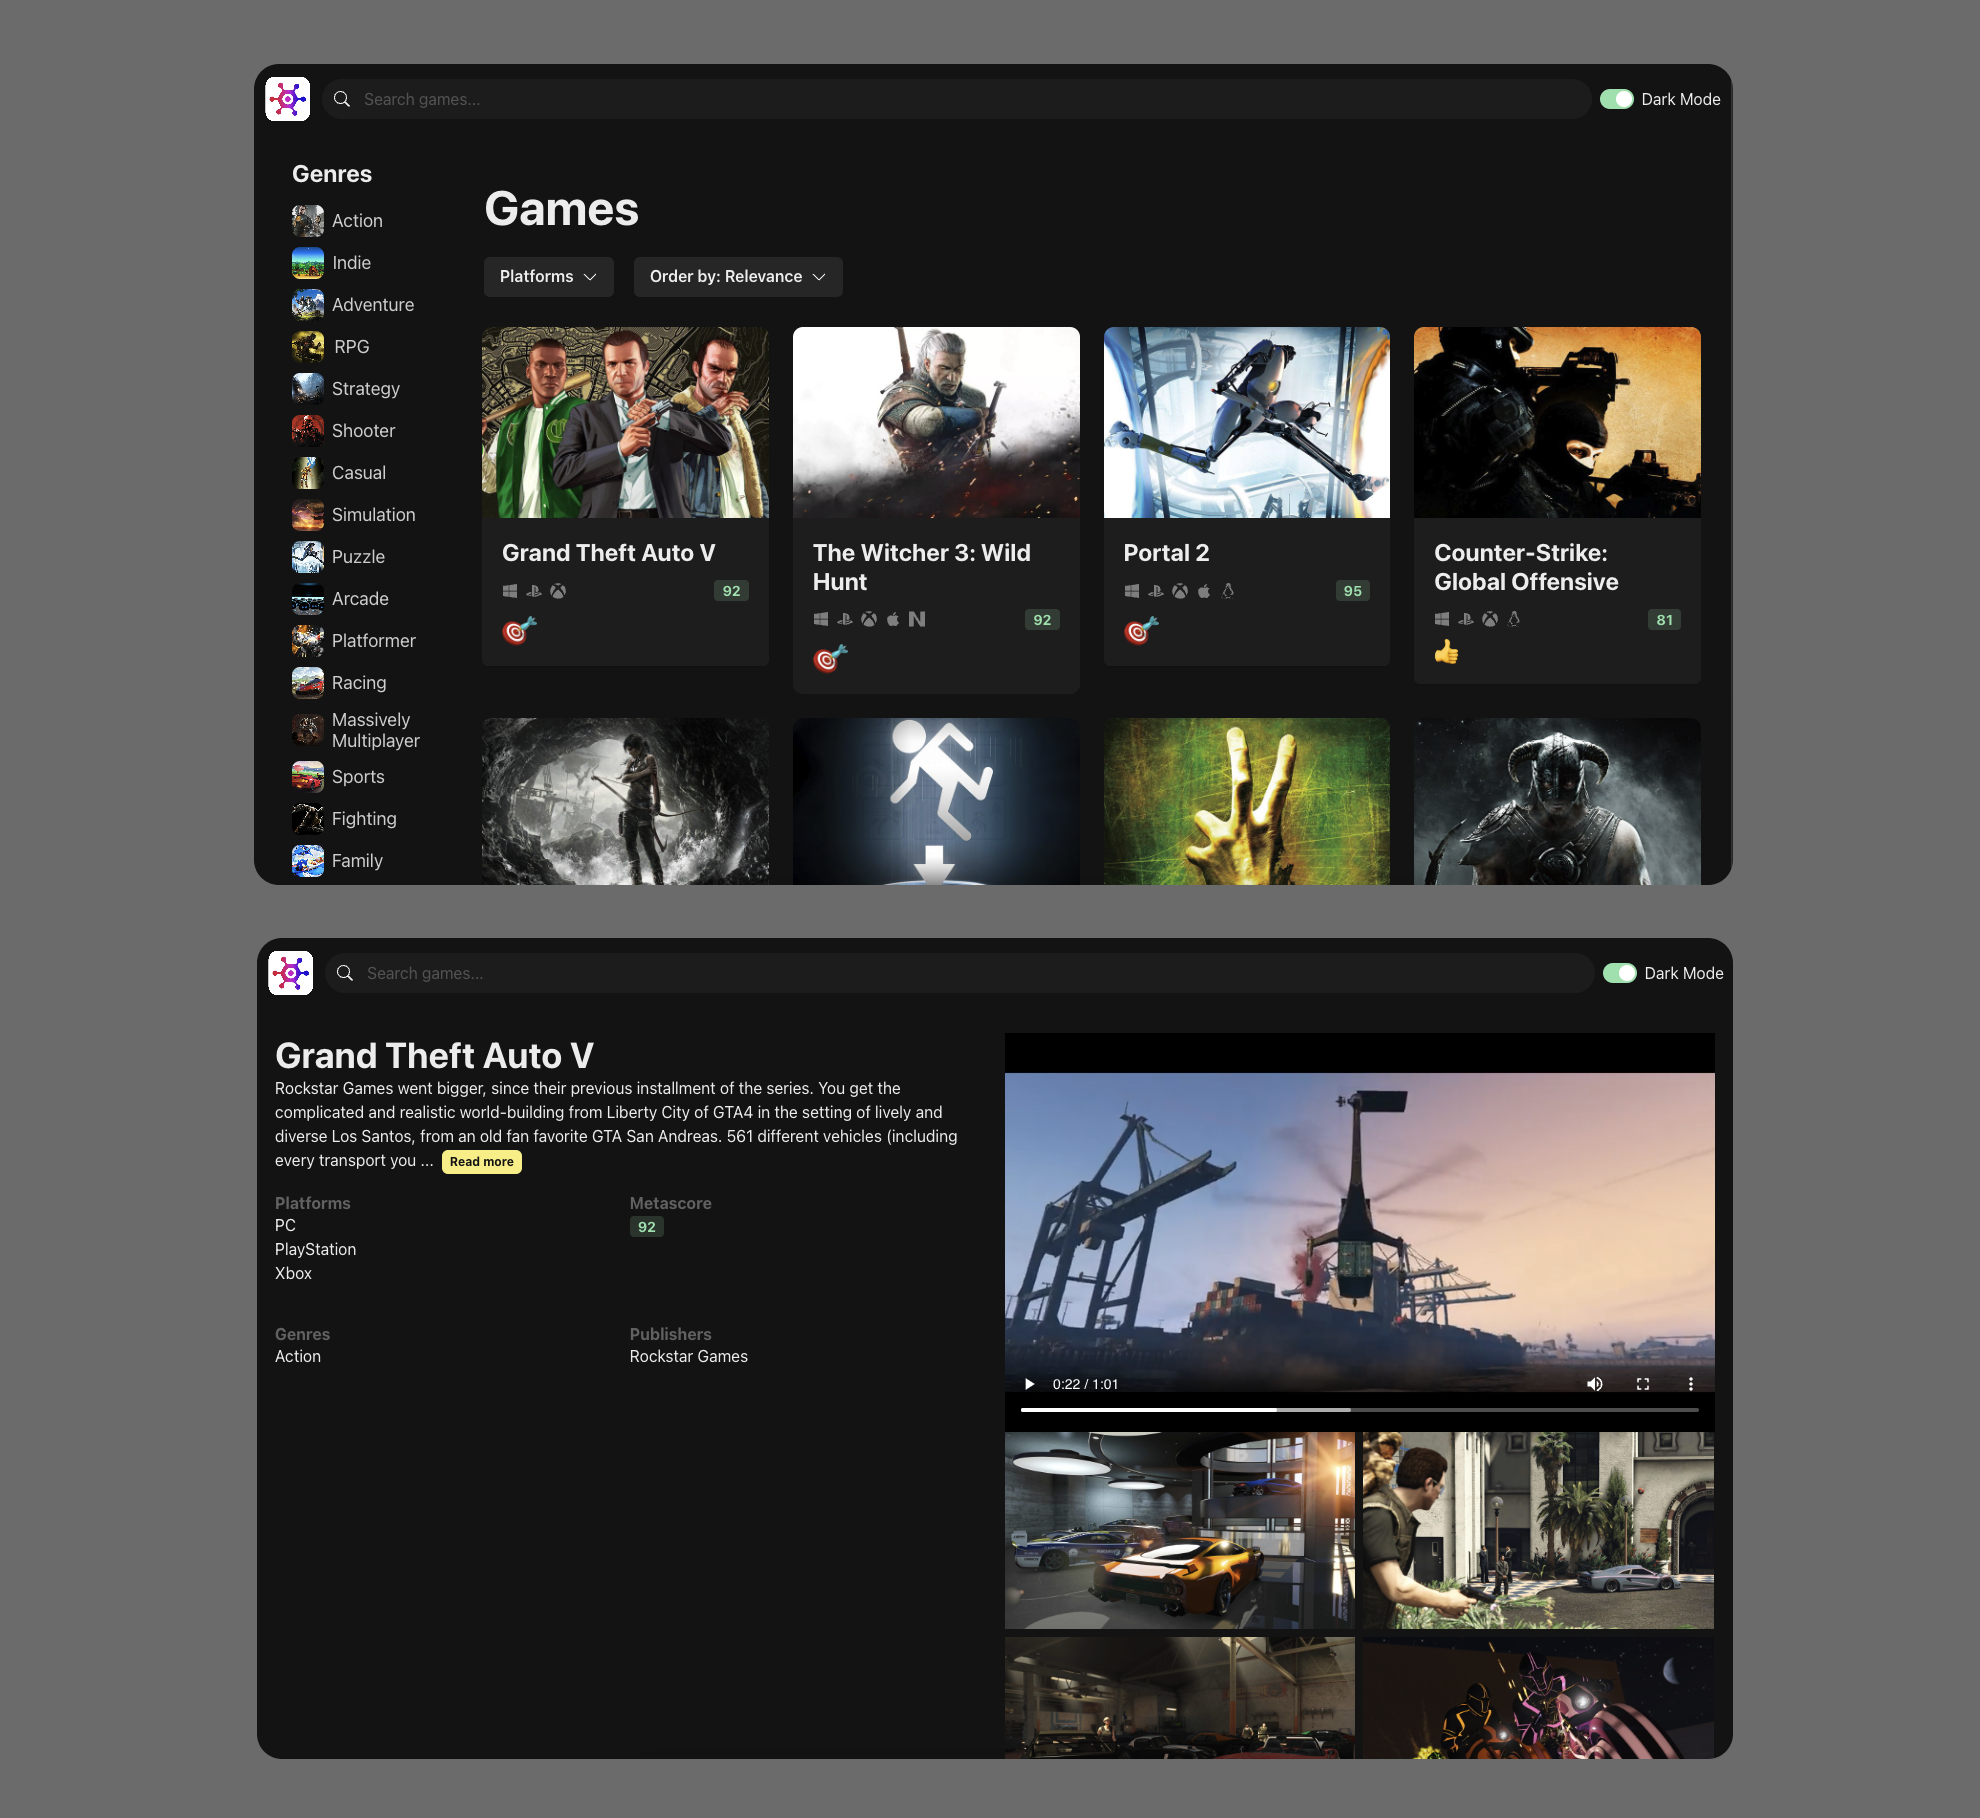Click play button on GTA V video

pyautogui.click(x=1031, y=1383)
